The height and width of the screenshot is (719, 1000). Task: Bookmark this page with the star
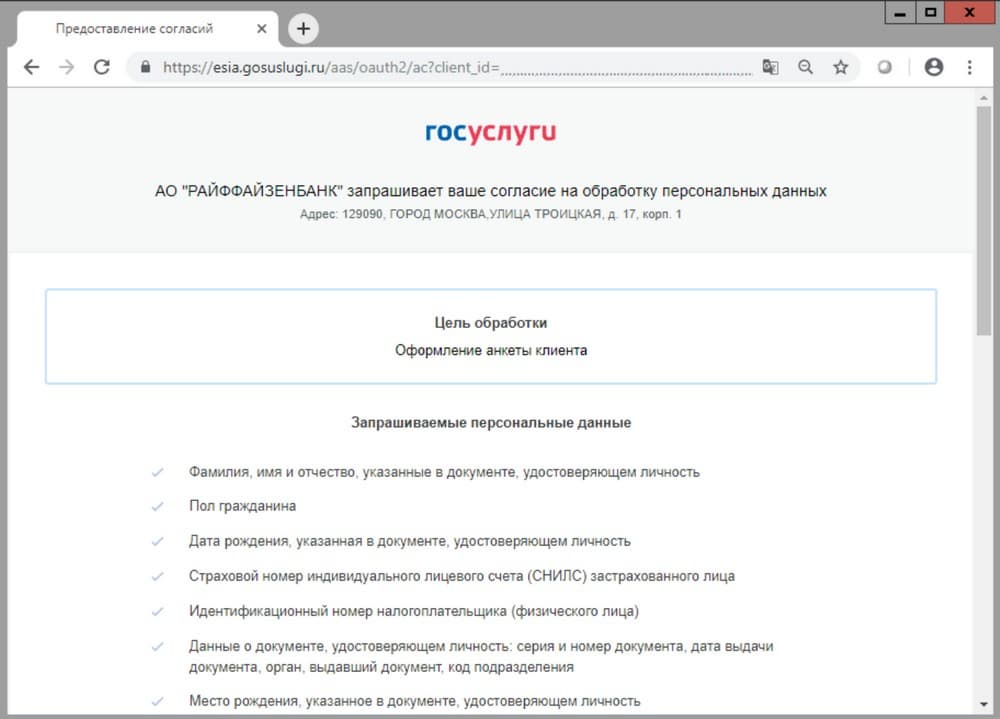pyautogui.click(x=841, y=67)
